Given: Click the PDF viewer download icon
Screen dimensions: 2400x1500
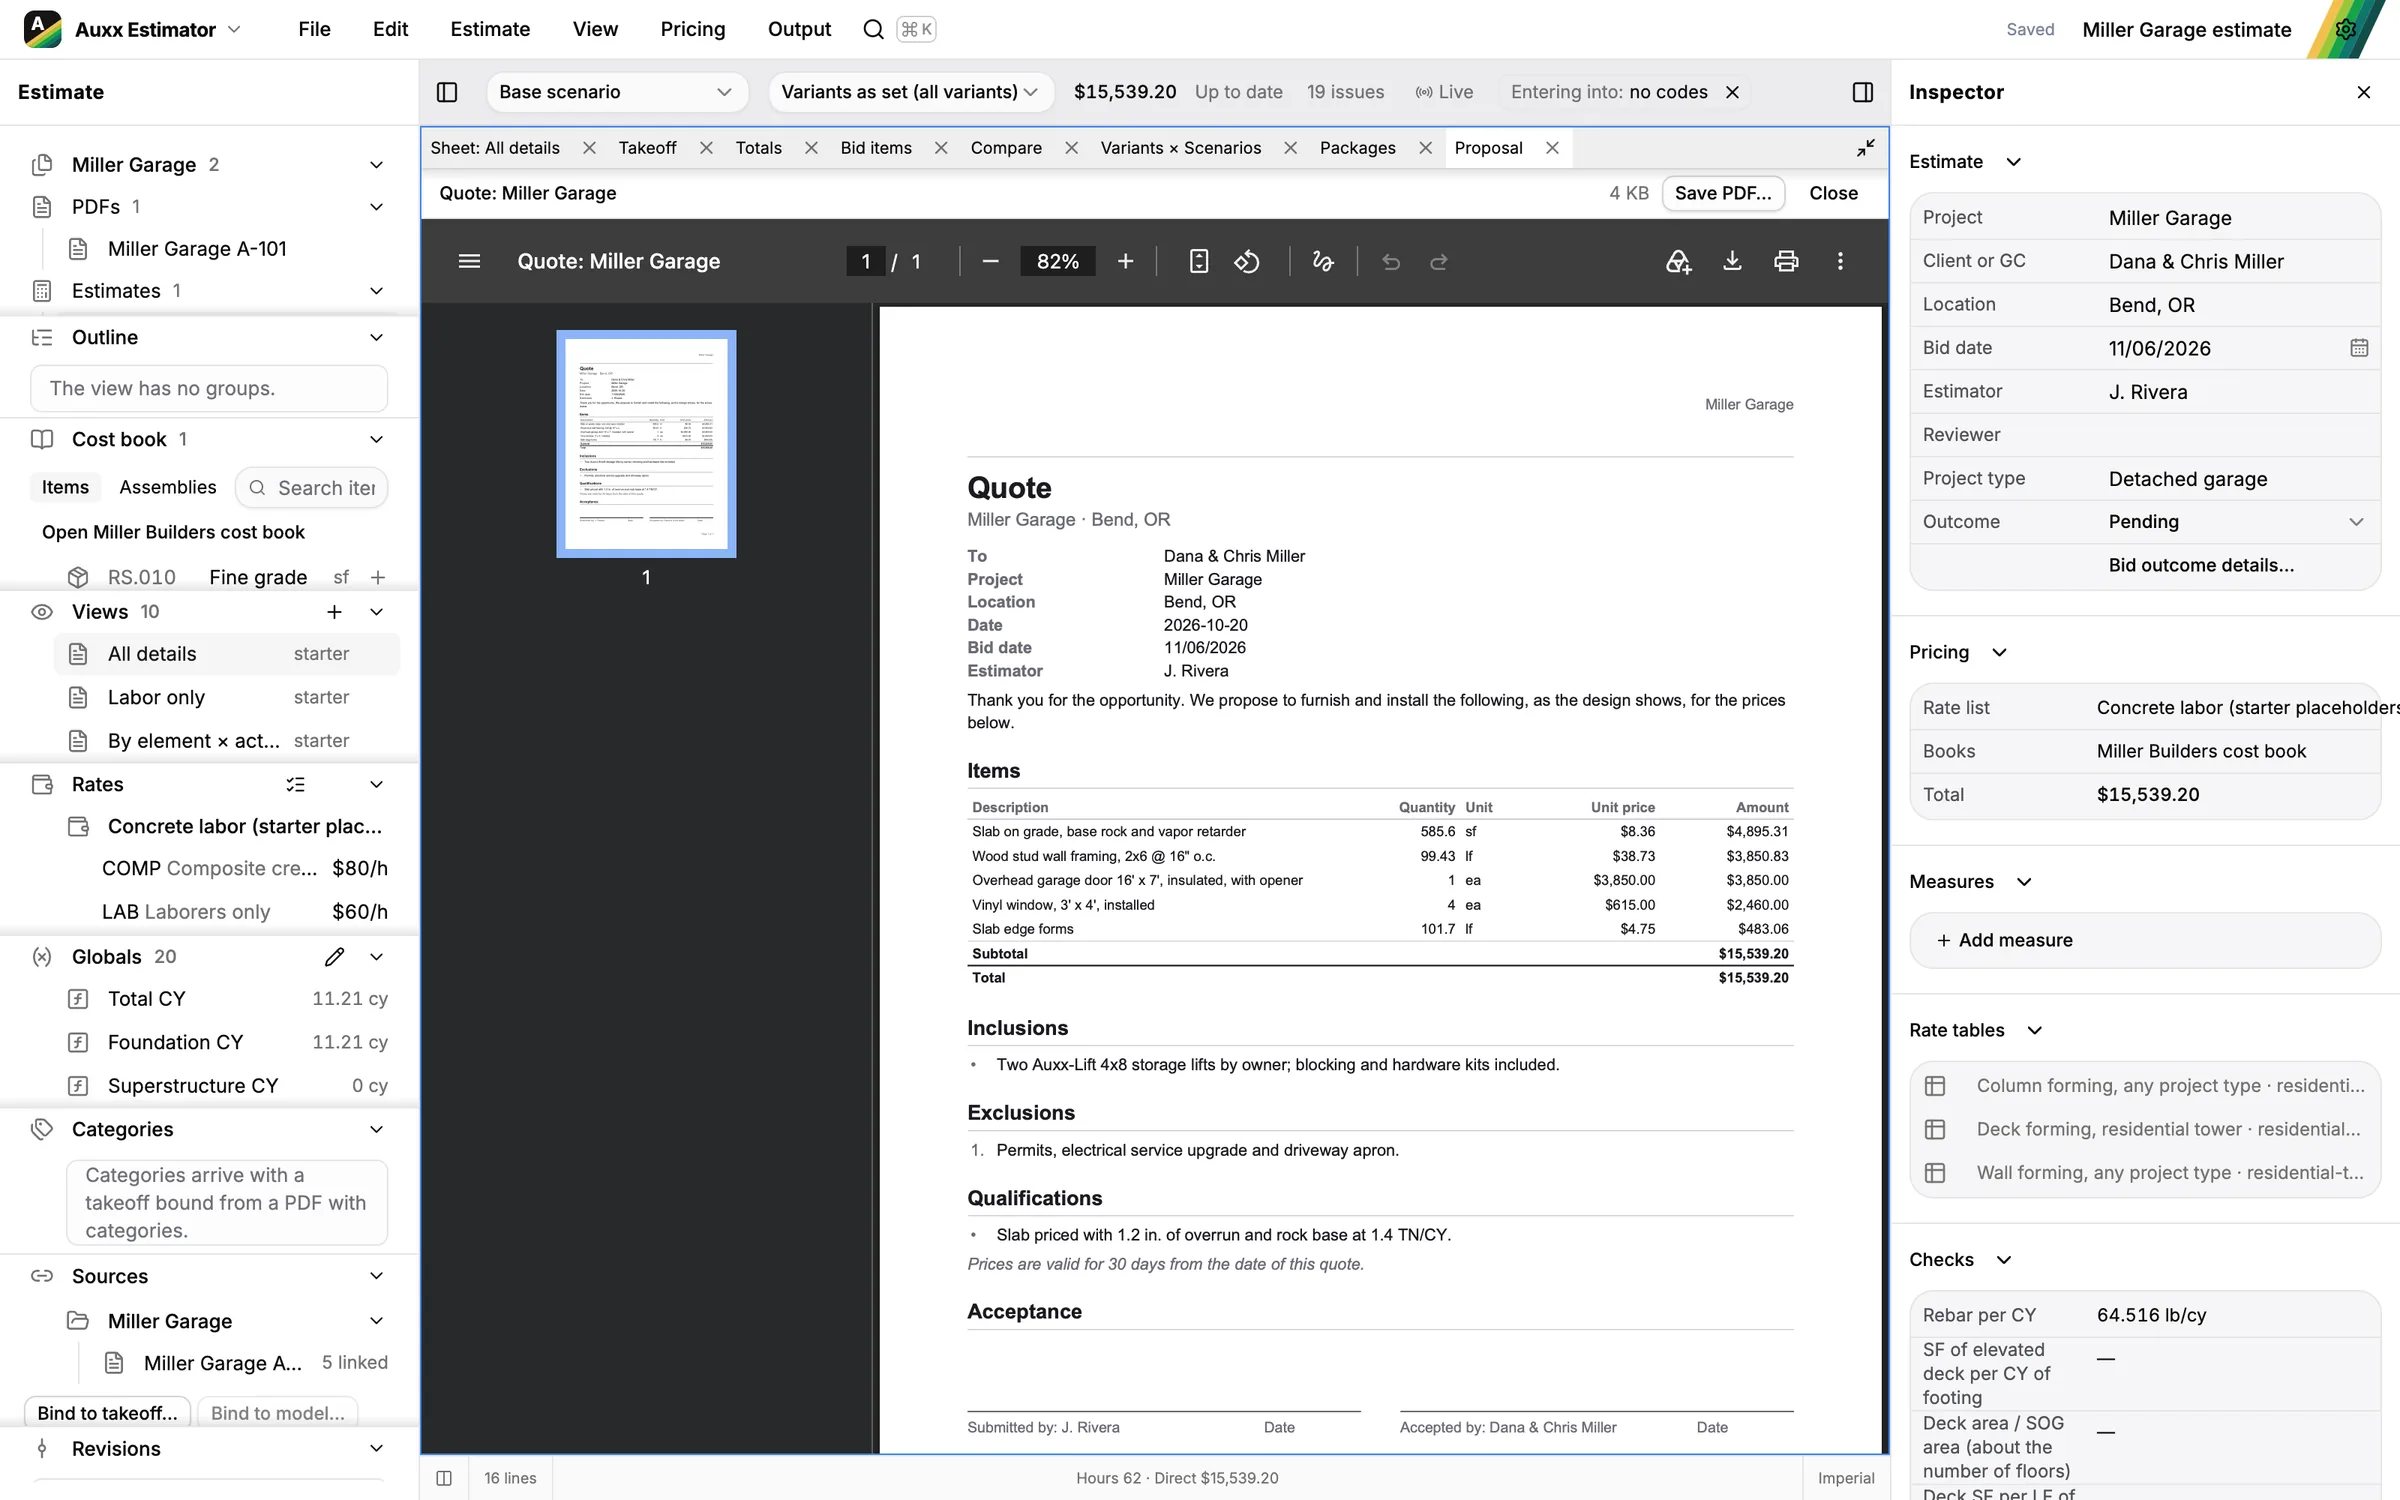Looking at the screenshot, I should [1732, 262].
